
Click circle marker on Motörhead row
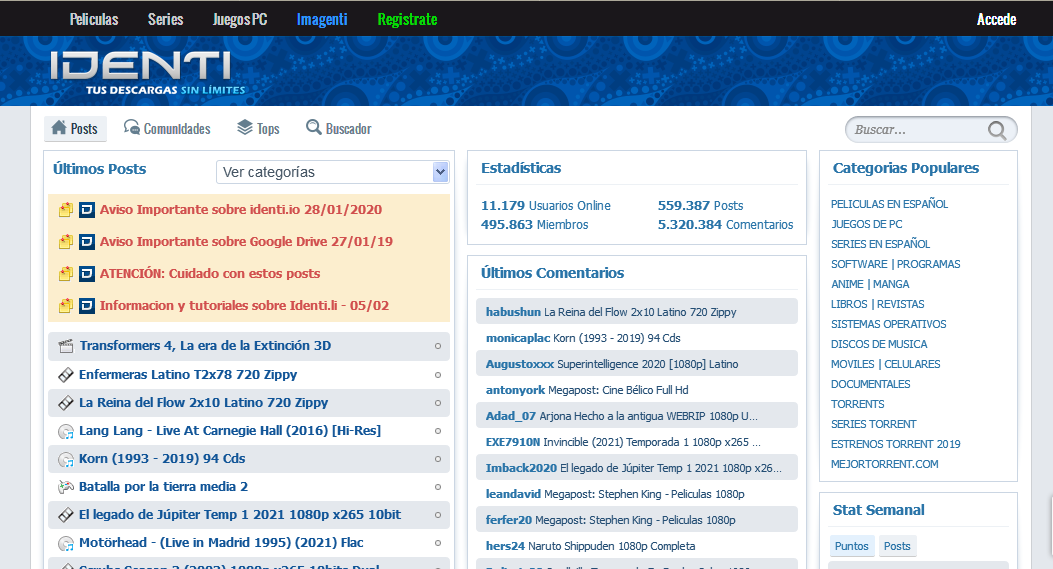pos(438,543)
